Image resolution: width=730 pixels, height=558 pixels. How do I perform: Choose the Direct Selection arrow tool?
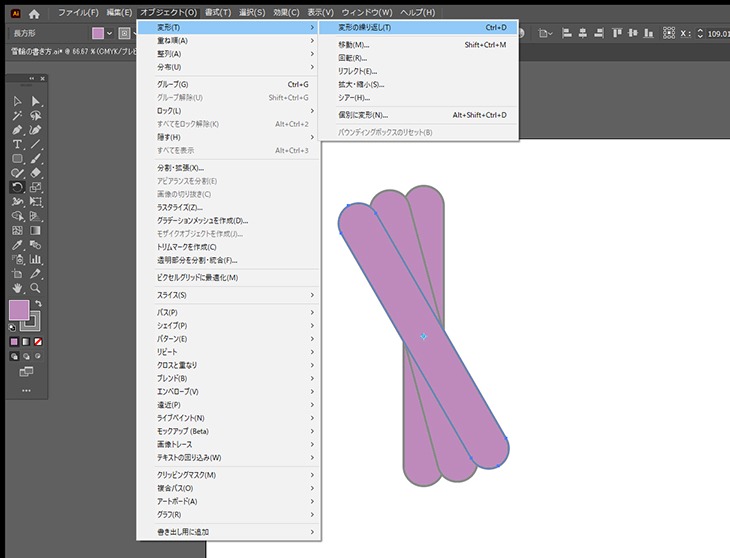click(36, 101)
